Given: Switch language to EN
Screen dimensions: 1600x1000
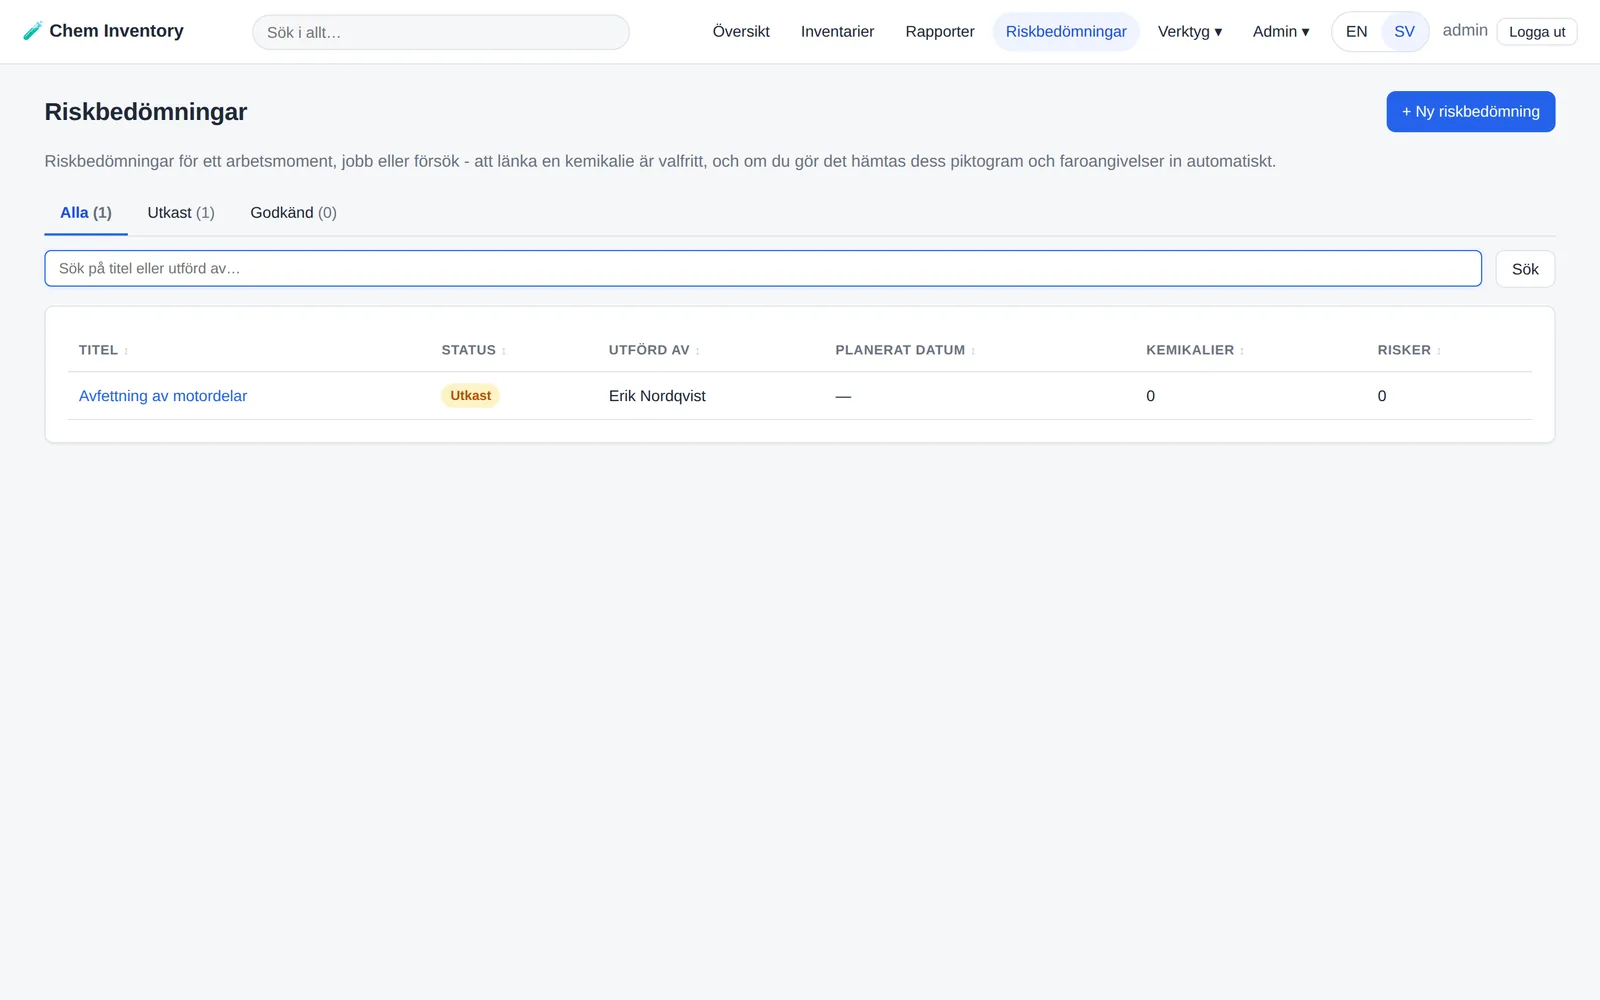Looking at the screenshot, I should [x=1356, y=32].
